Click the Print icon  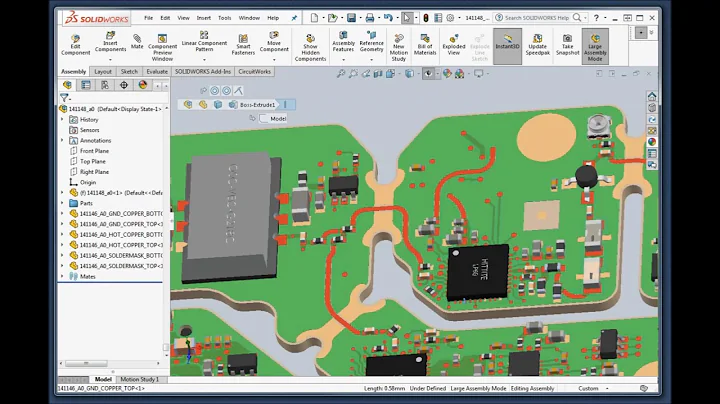click(370, 18)
